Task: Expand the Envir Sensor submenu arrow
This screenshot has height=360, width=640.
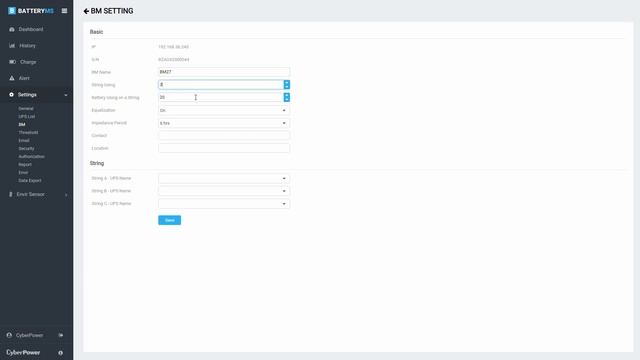Action: [x=66, y=195]
